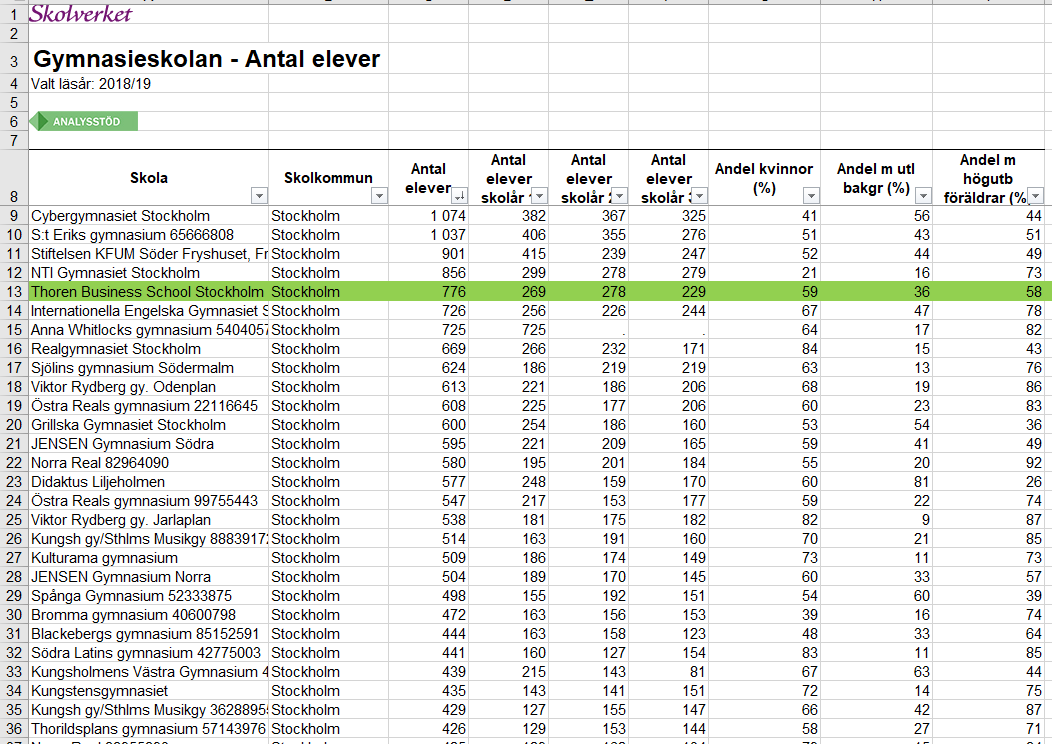Select the title cell Gymnasieskolan - Antal elever
The height and width of the screenshot is (744, 1052).
(207, 59)
